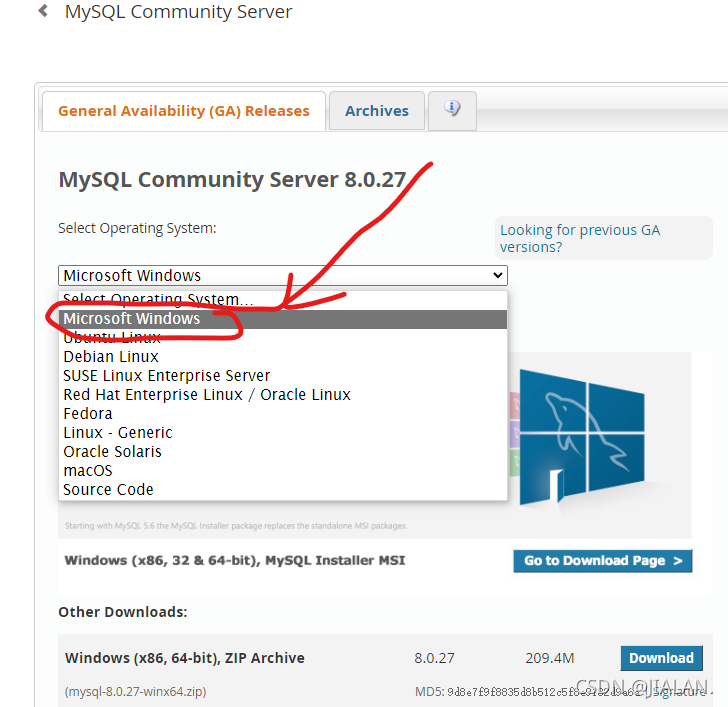Open Looking for previous GA versions link
The width and height of the screenshot is (728, 707).
click(580, 238)
